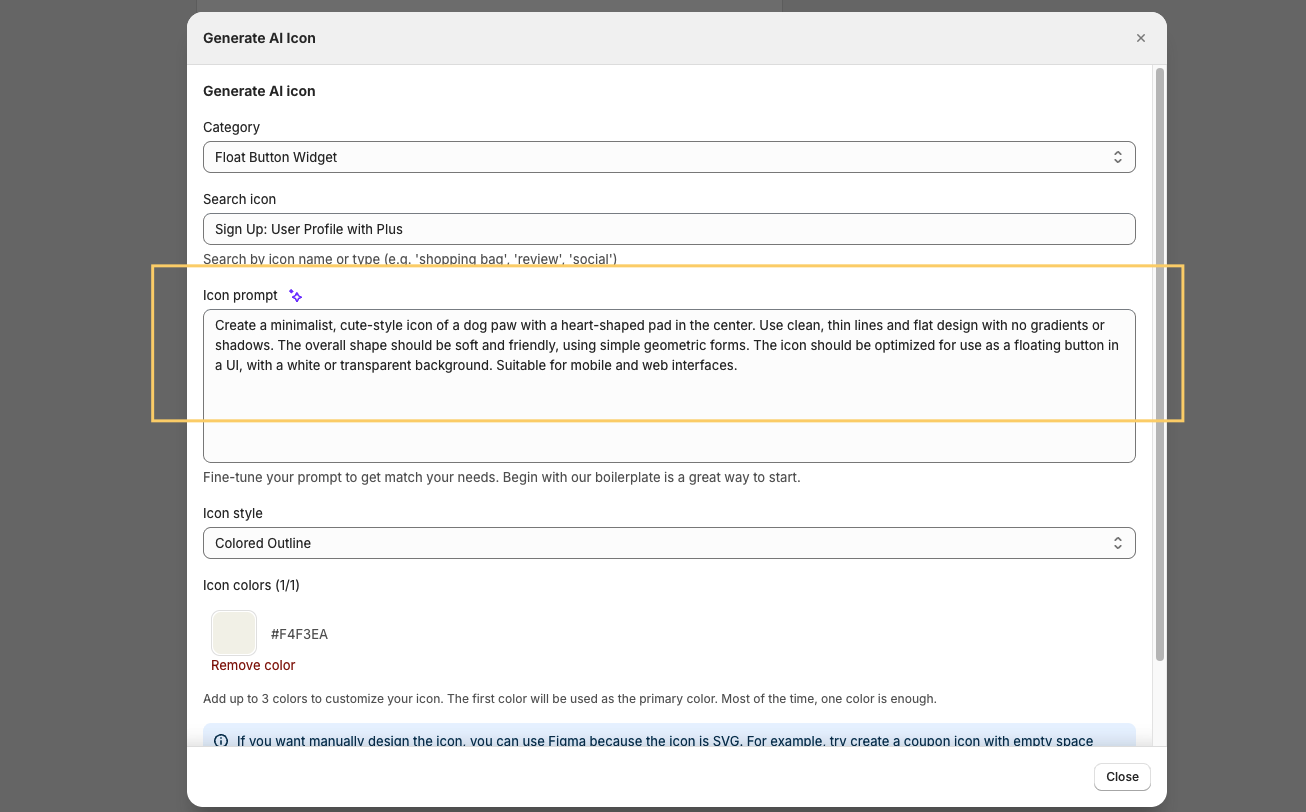
Task: Click the chevron arrows on the Icon style selector
Action: (1118, 543)
